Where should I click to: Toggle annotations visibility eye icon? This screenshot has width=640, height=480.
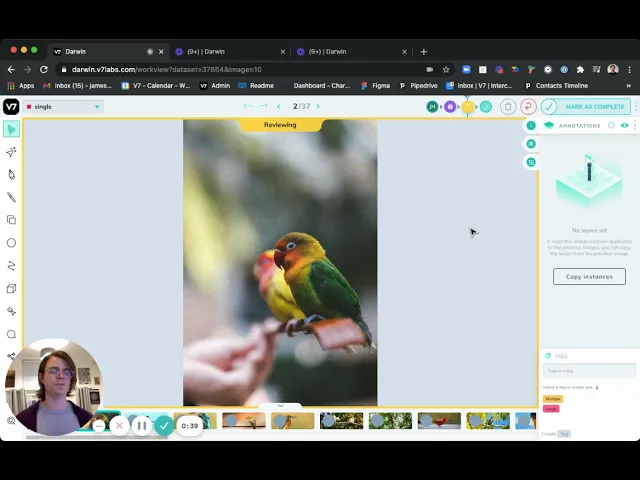coord(624,125)
